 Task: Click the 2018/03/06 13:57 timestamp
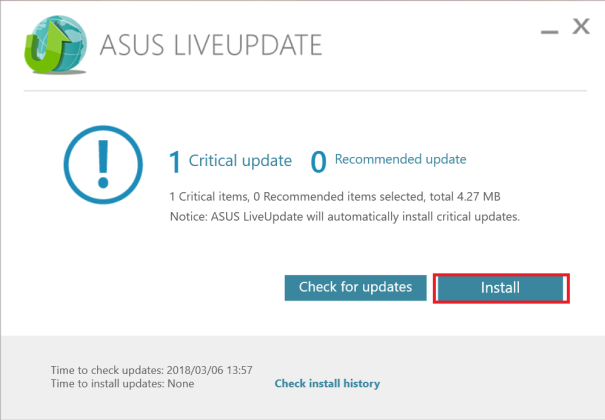210,370
